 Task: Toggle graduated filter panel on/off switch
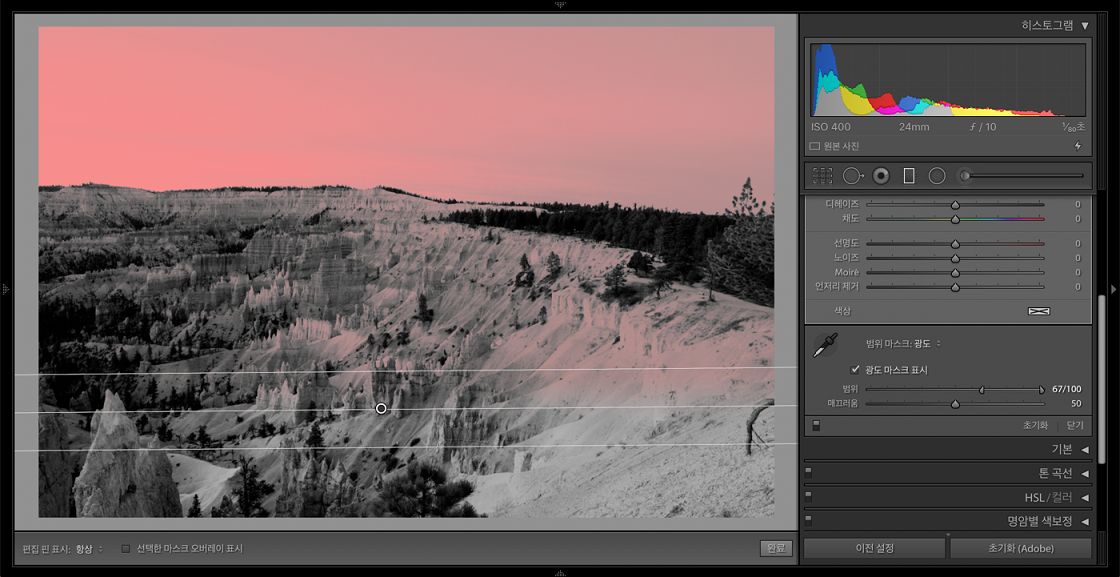click(x=816, y=426)
